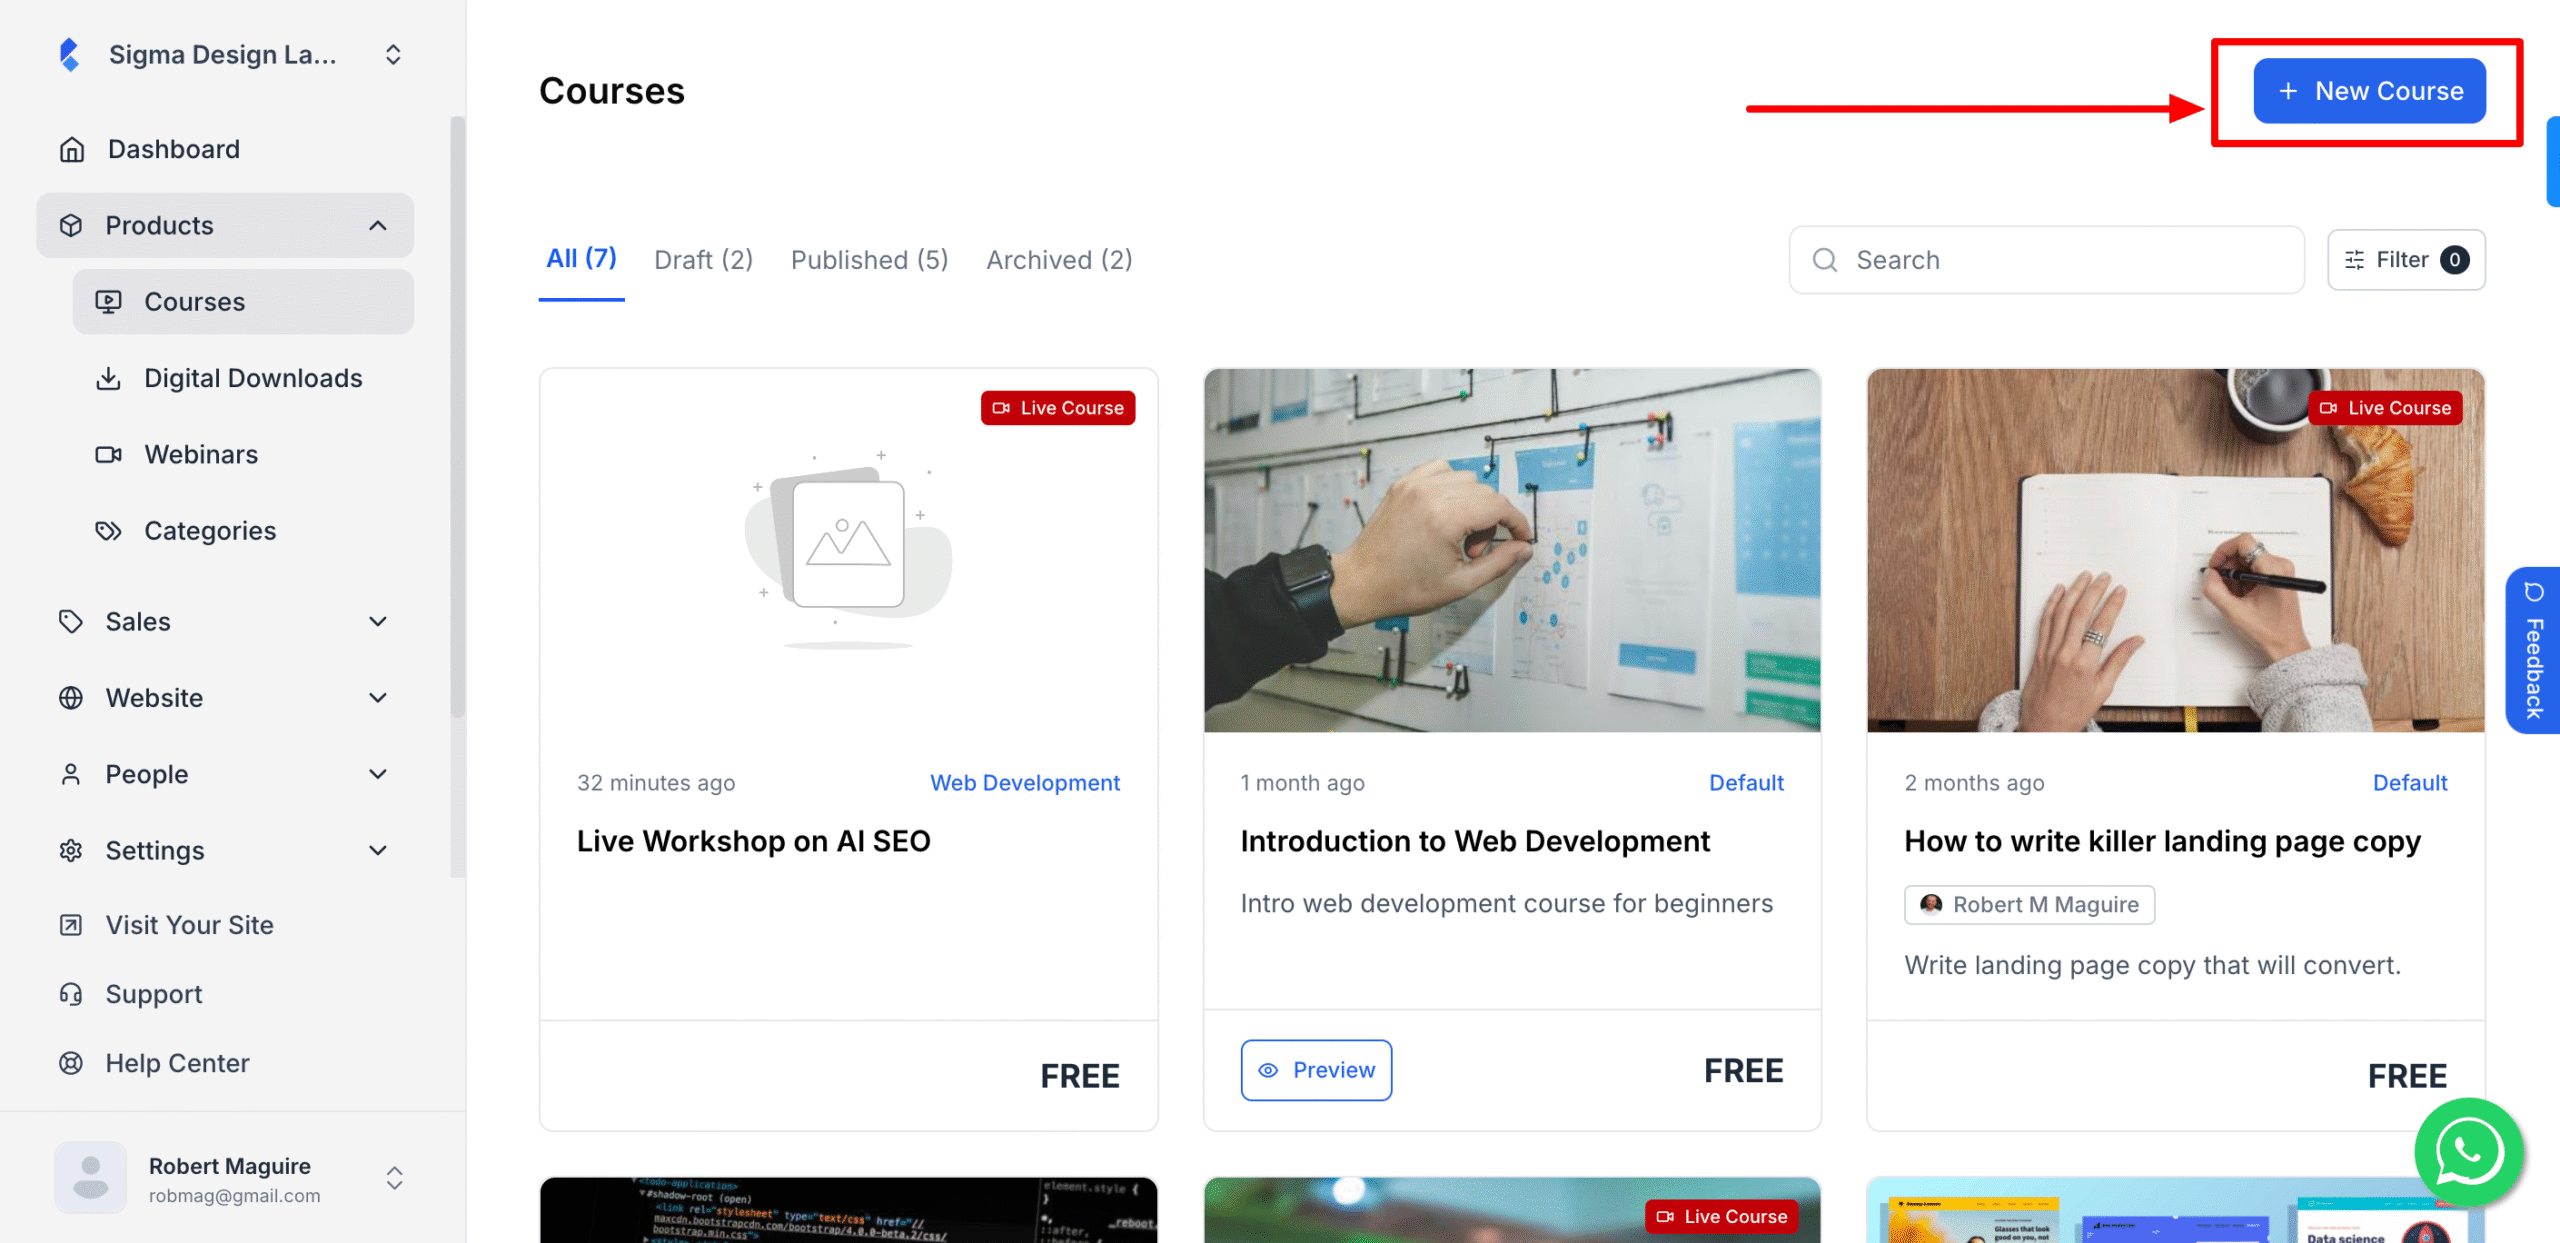The image size is (2560, 1243).
Task: Preview the Introduction to Web Development course
Action: point(1316,1070)
